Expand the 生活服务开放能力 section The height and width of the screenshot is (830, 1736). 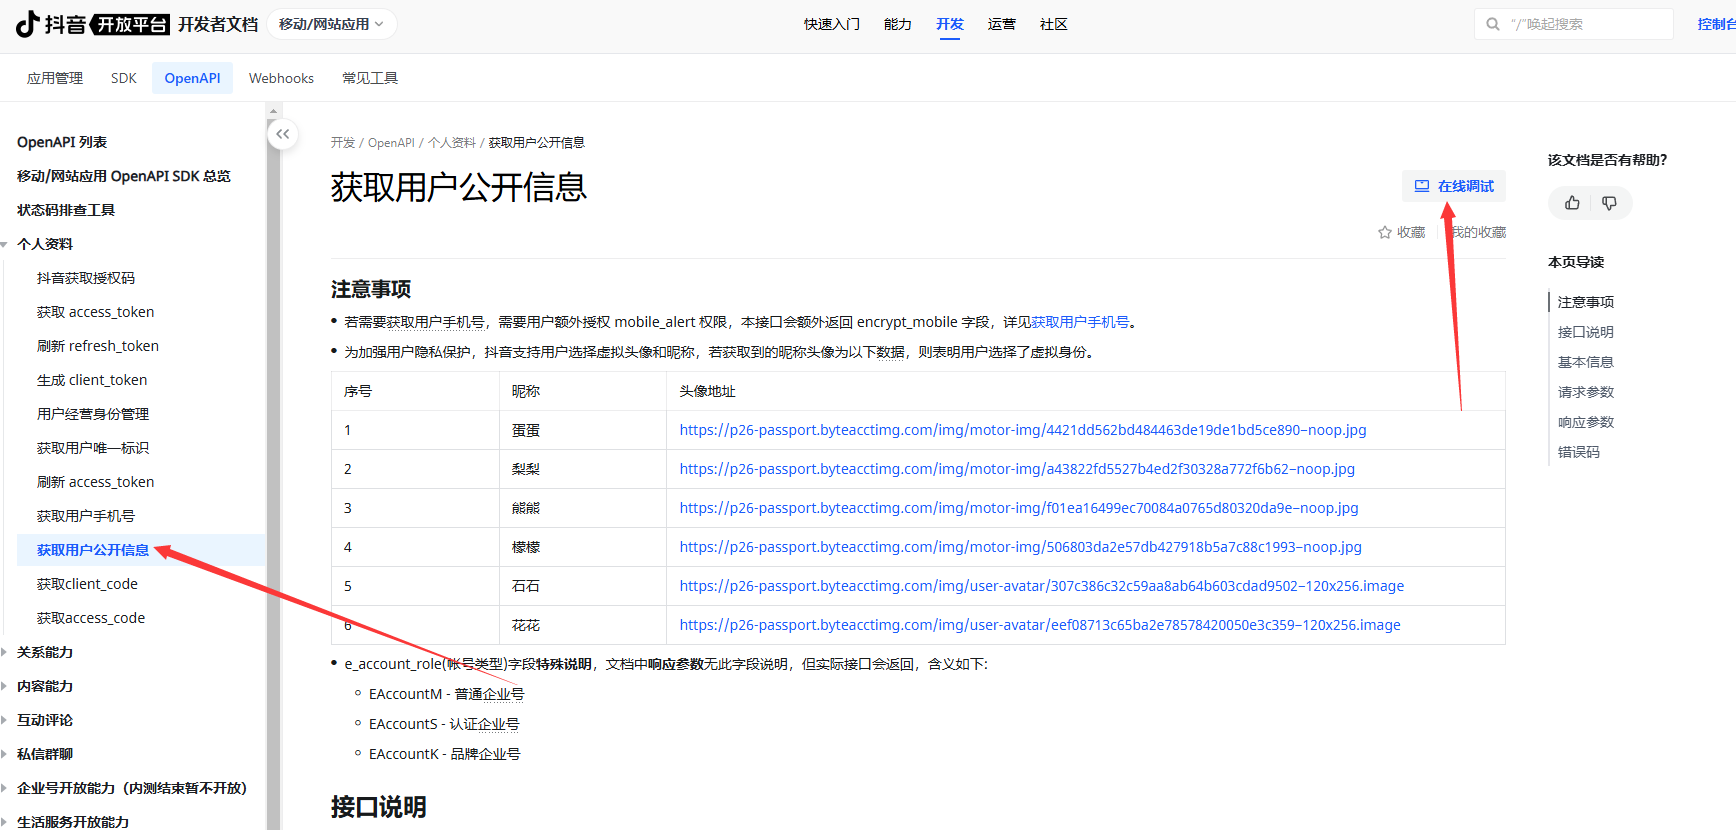(x=5, y=822)
